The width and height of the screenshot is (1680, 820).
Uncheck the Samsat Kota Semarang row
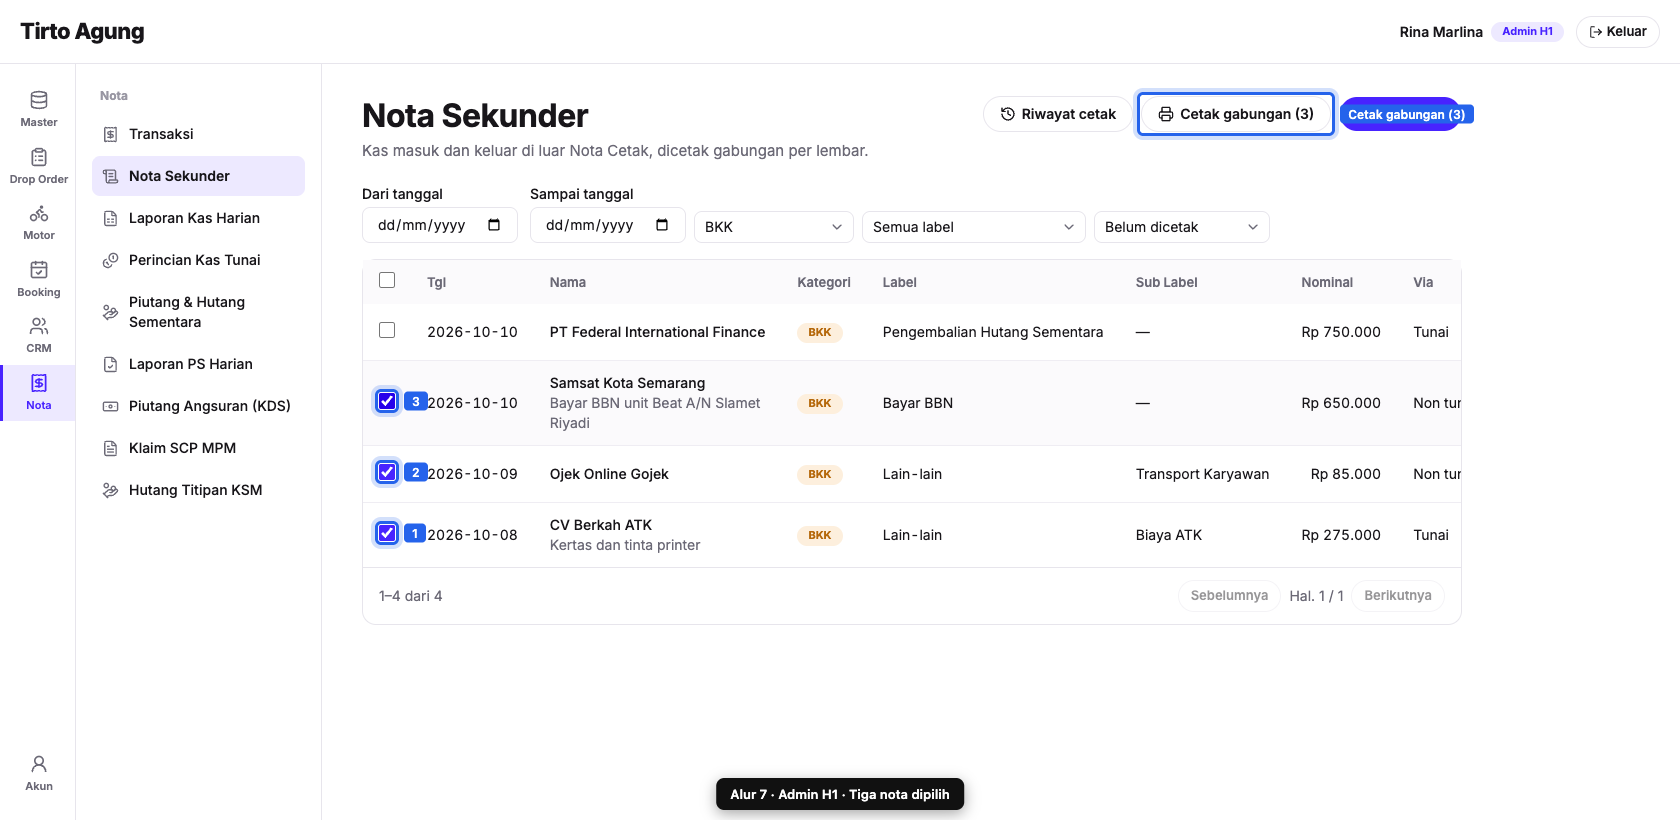click(387, 401)
